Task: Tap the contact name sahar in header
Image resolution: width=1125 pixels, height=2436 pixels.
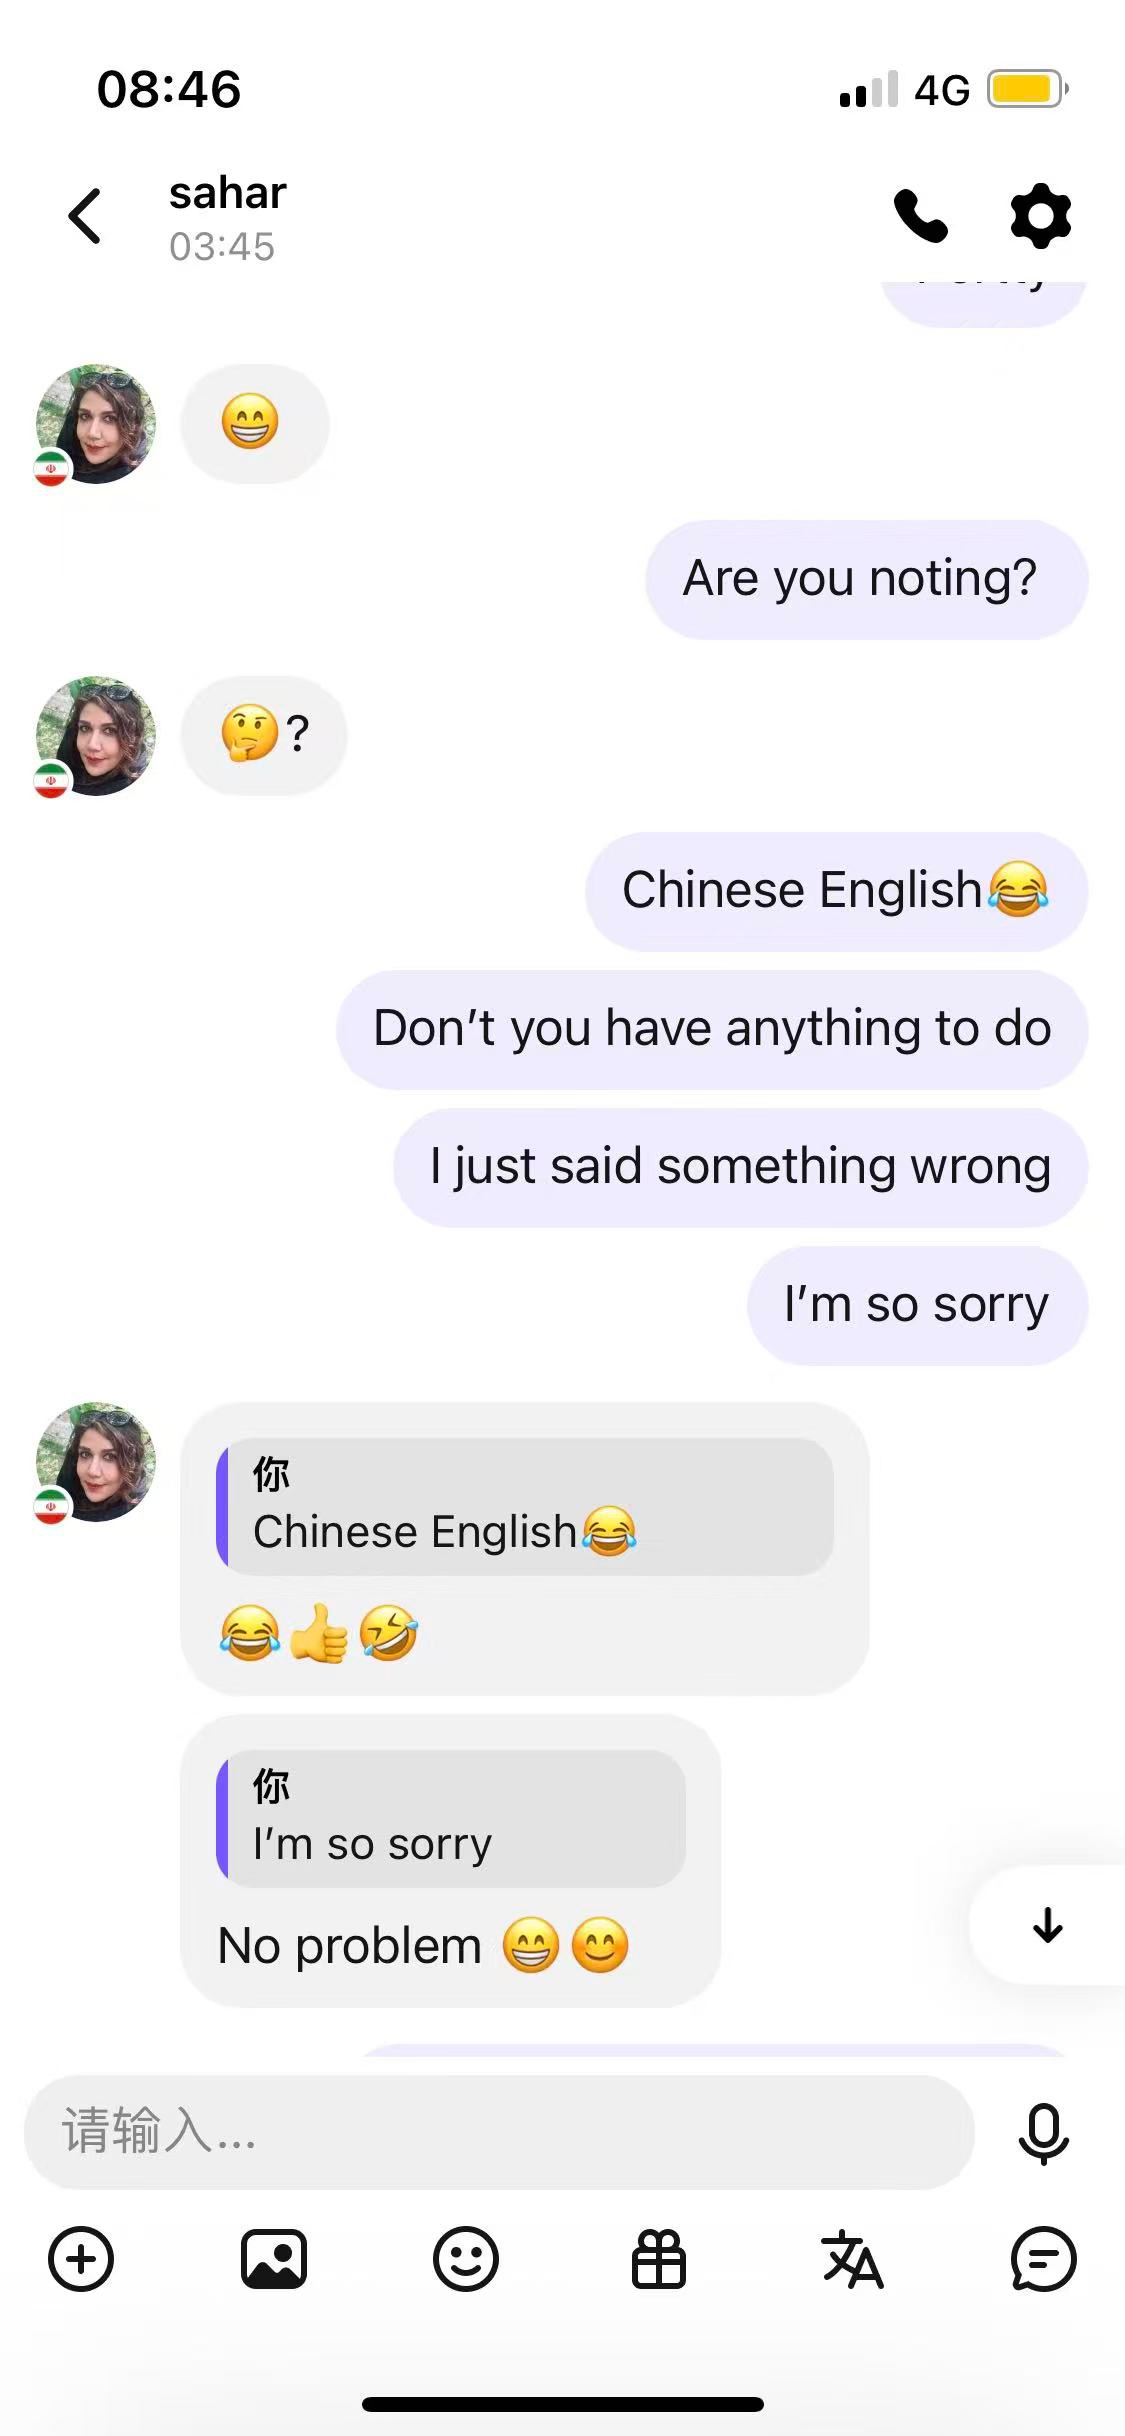Action: tap(227, 193)
